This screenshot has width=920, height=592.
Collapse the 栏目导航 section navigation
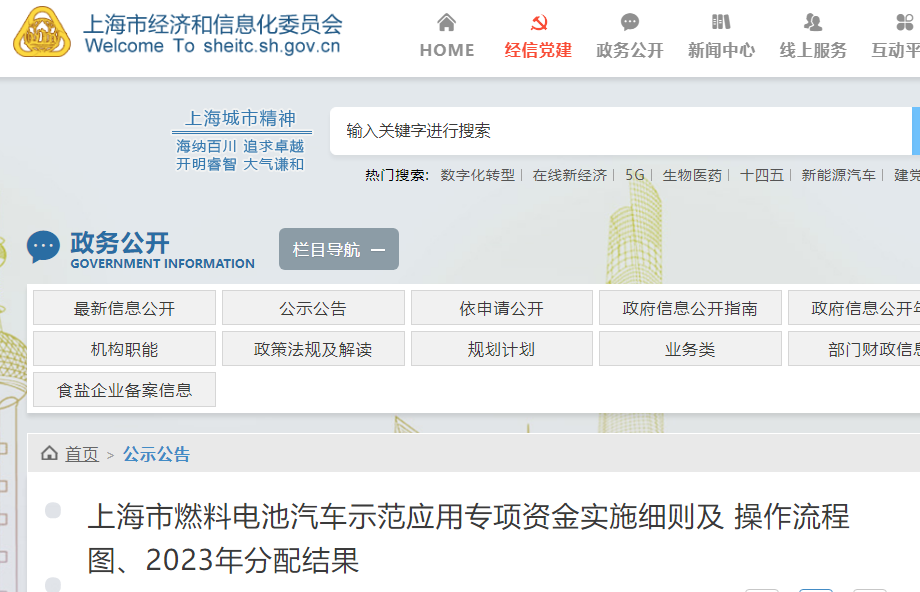[338, 250]
